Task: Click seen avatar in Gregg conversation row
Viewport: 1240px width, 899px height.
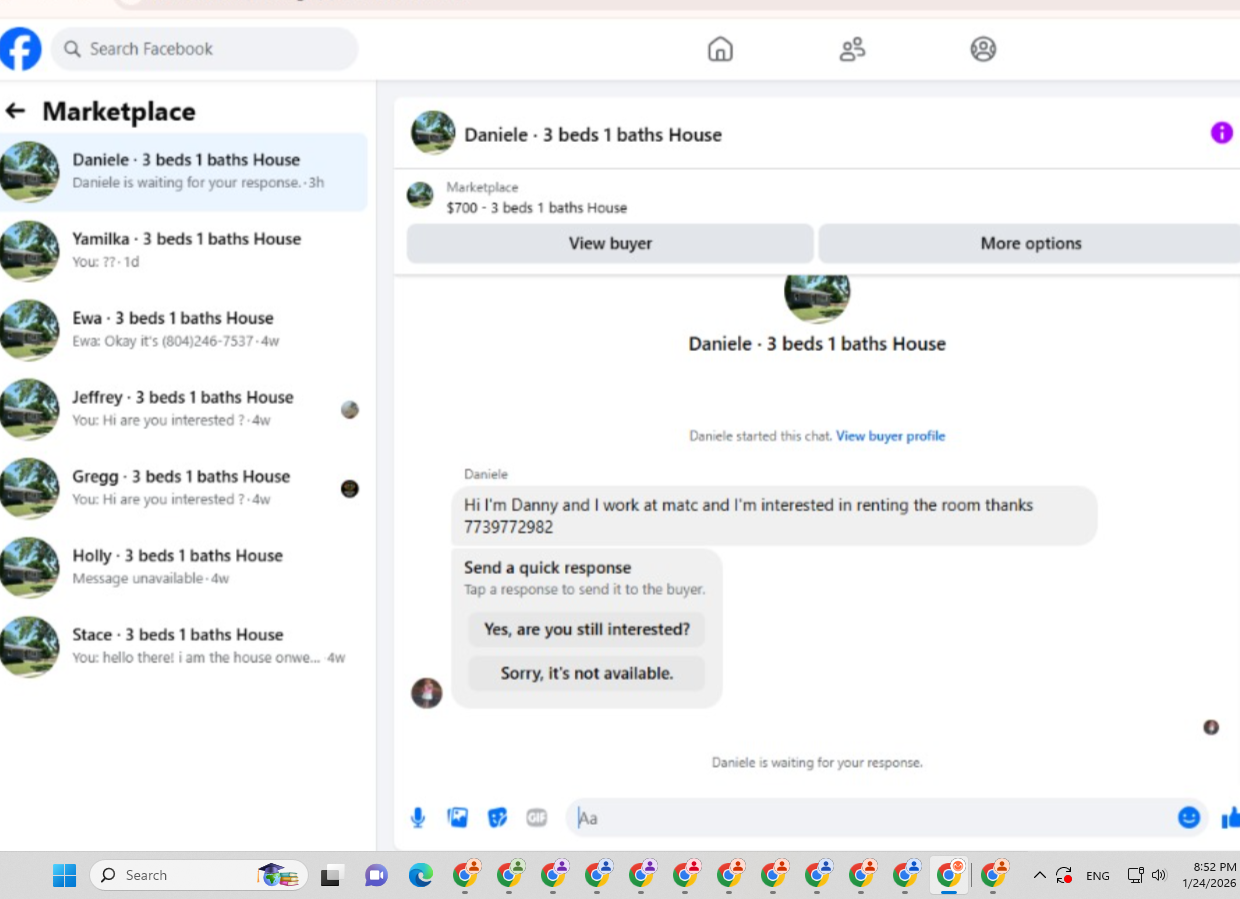Action: (x=349, y=488)
